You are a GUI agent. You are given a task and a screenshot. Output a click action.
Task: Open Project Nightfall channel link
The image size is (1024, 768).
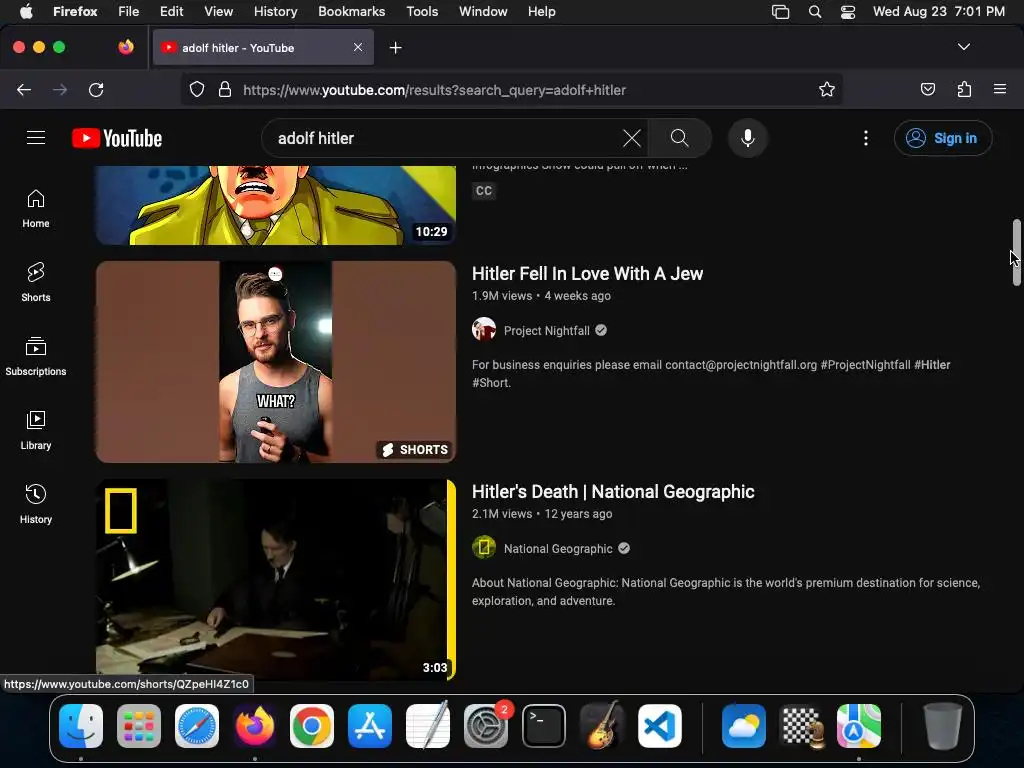tap(547, 330)
